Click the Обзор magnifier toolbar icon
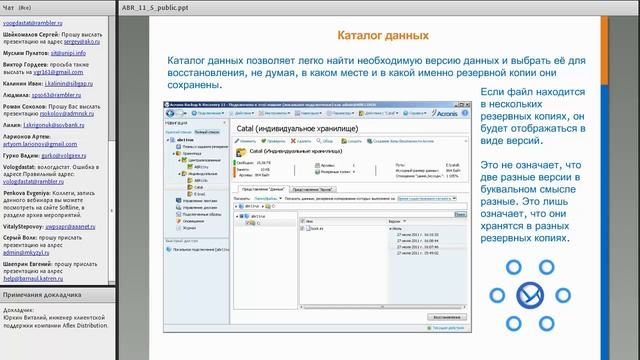This screenshot has height=360, width=640. click(319, 141)
